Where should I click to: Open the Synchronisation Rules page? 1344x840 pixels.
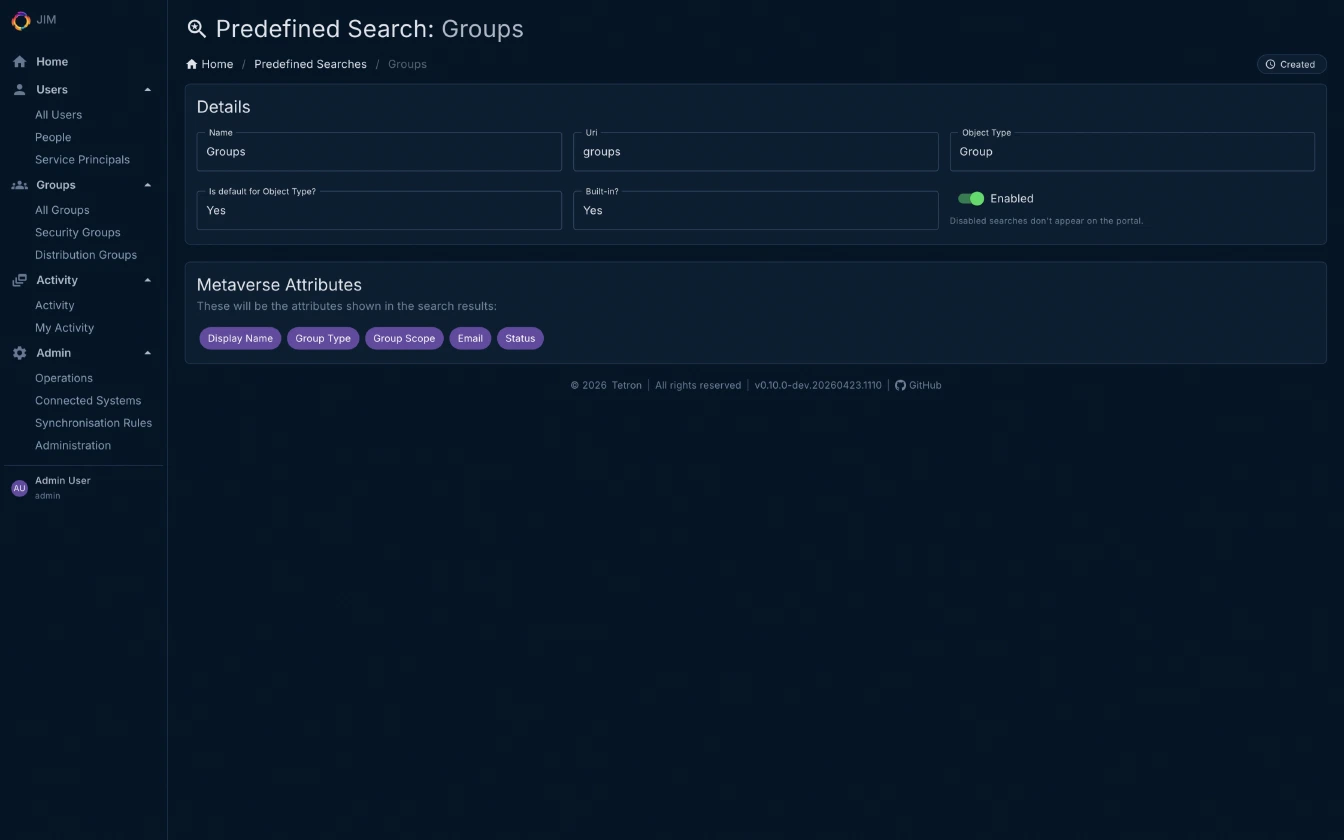93,422
